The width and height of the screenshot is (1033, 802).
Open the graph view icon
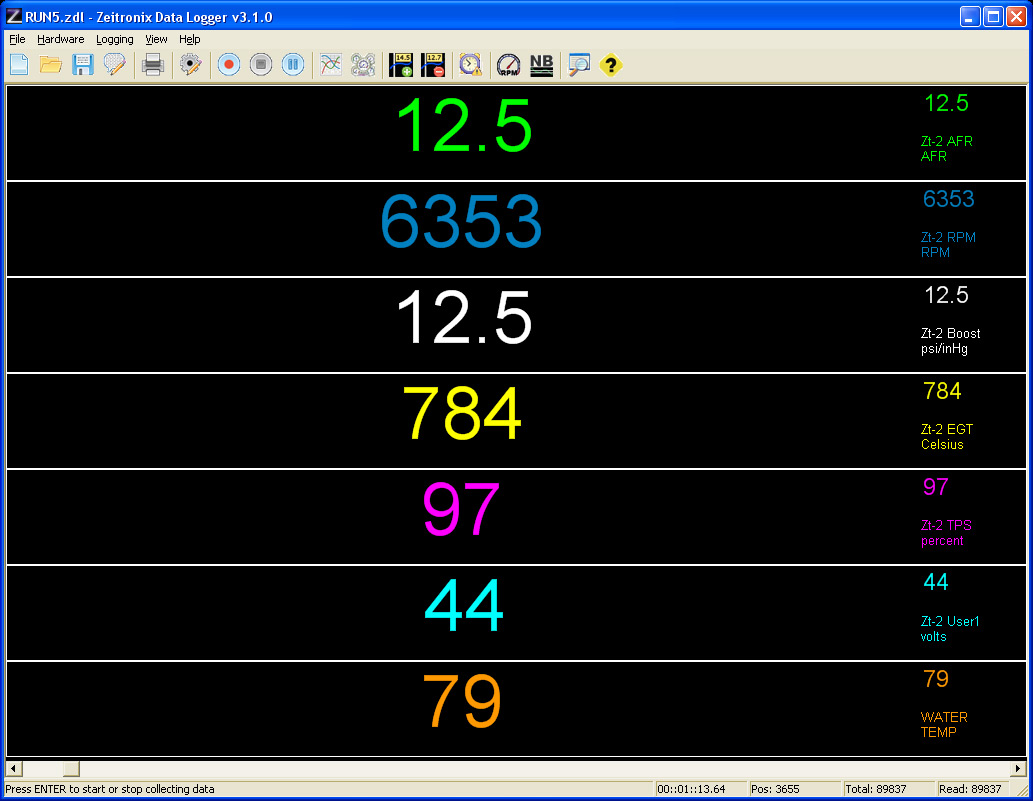pos(330,65)
